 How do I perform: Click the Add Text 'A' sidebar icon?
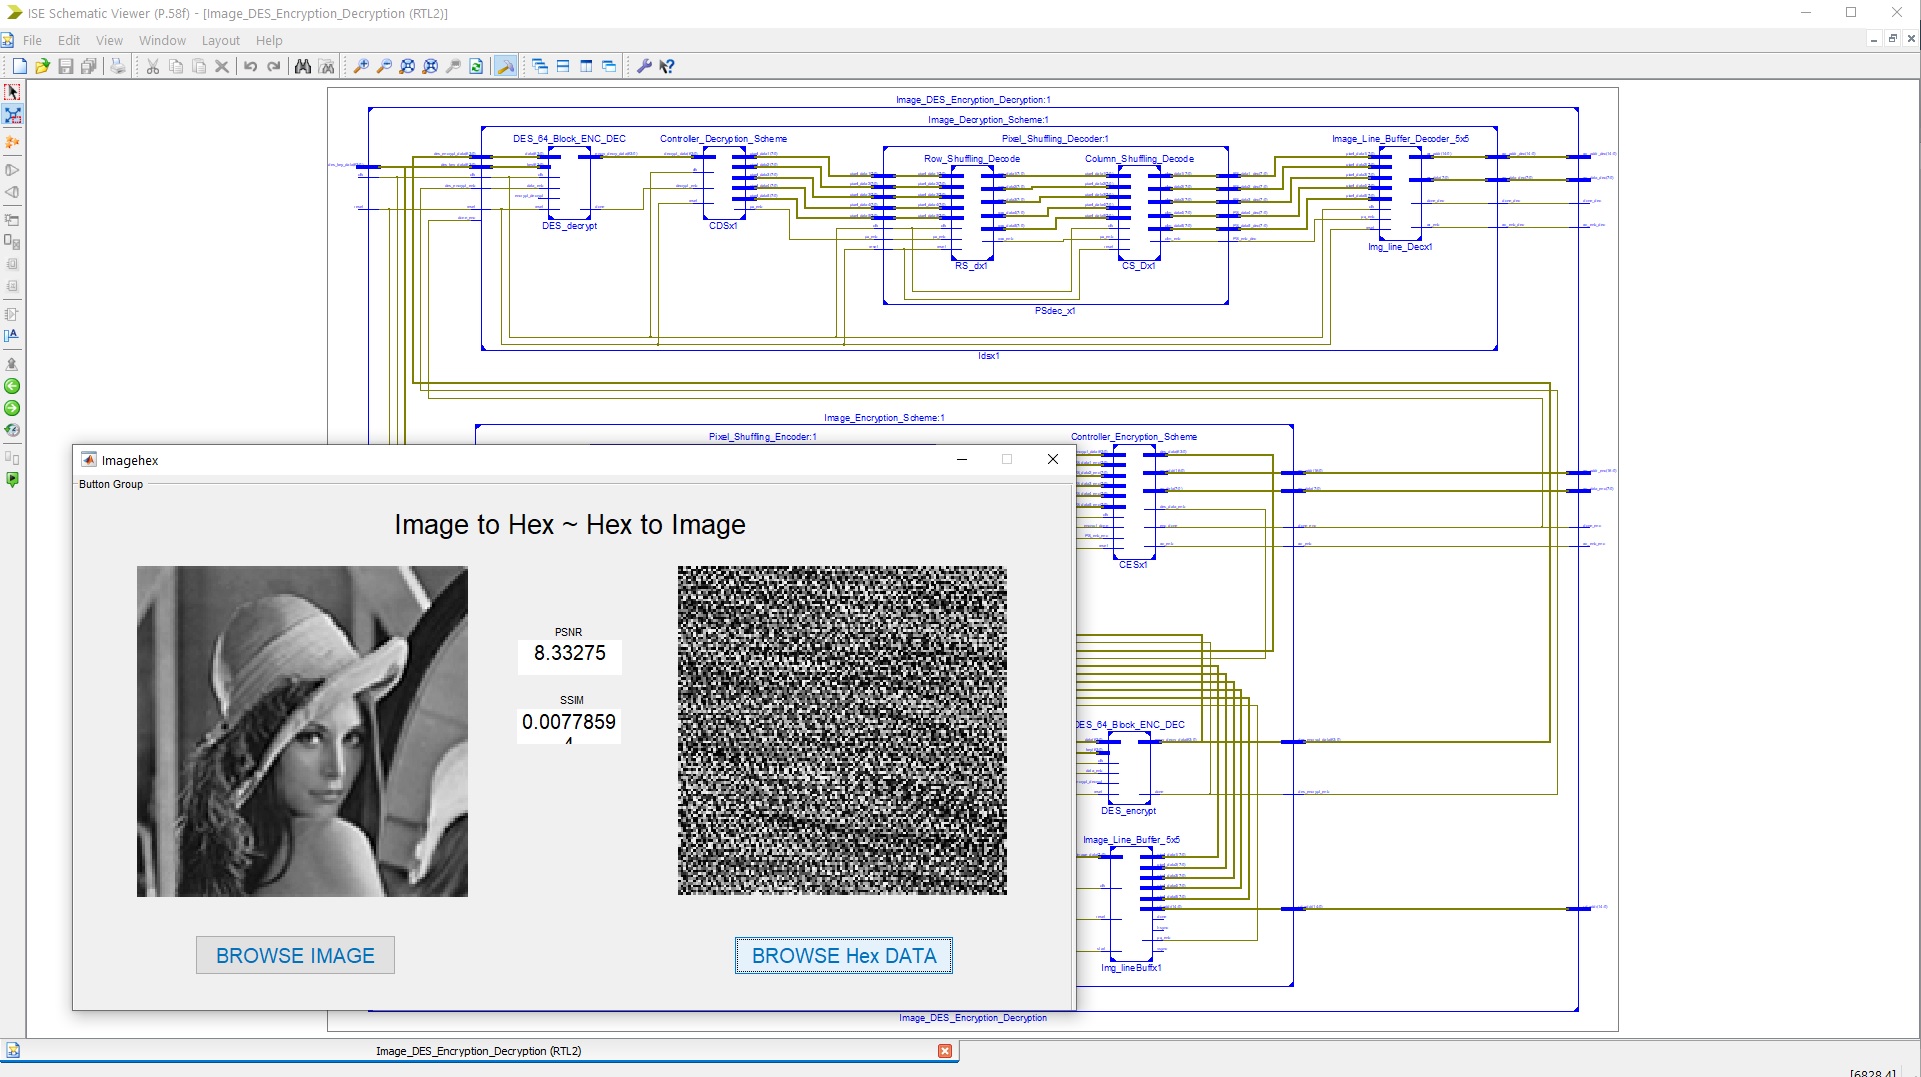coord(12,336)
